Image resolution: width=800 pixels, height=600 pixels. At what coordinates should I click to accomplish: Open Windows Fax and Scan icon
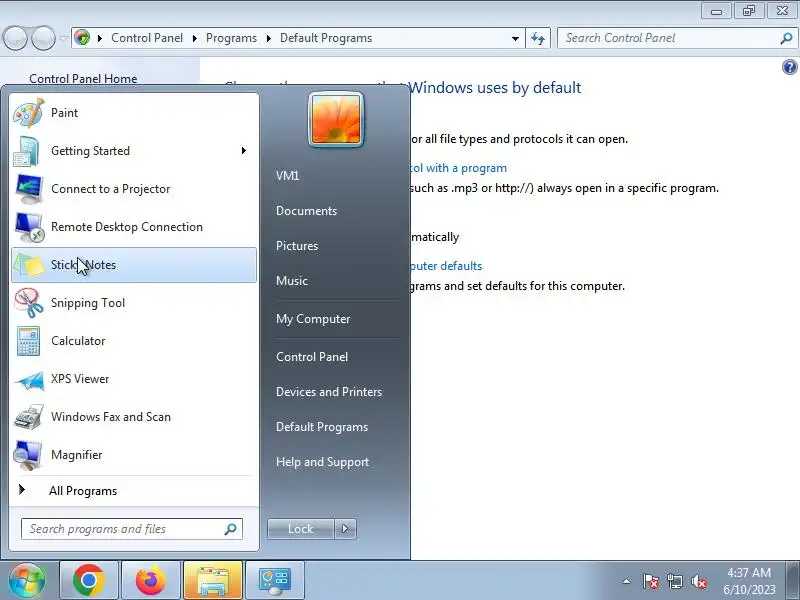pyautogui.click(x=29, y=417)
